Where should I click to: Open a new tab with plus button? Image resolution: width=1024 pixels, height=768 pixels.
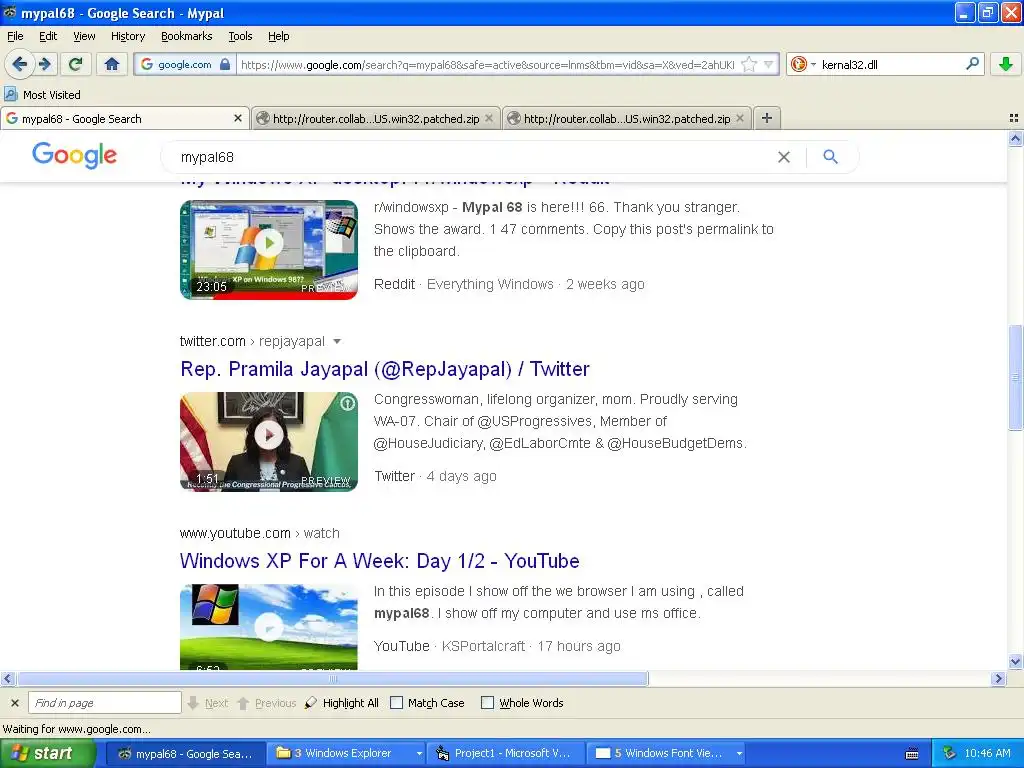point(767,118)
